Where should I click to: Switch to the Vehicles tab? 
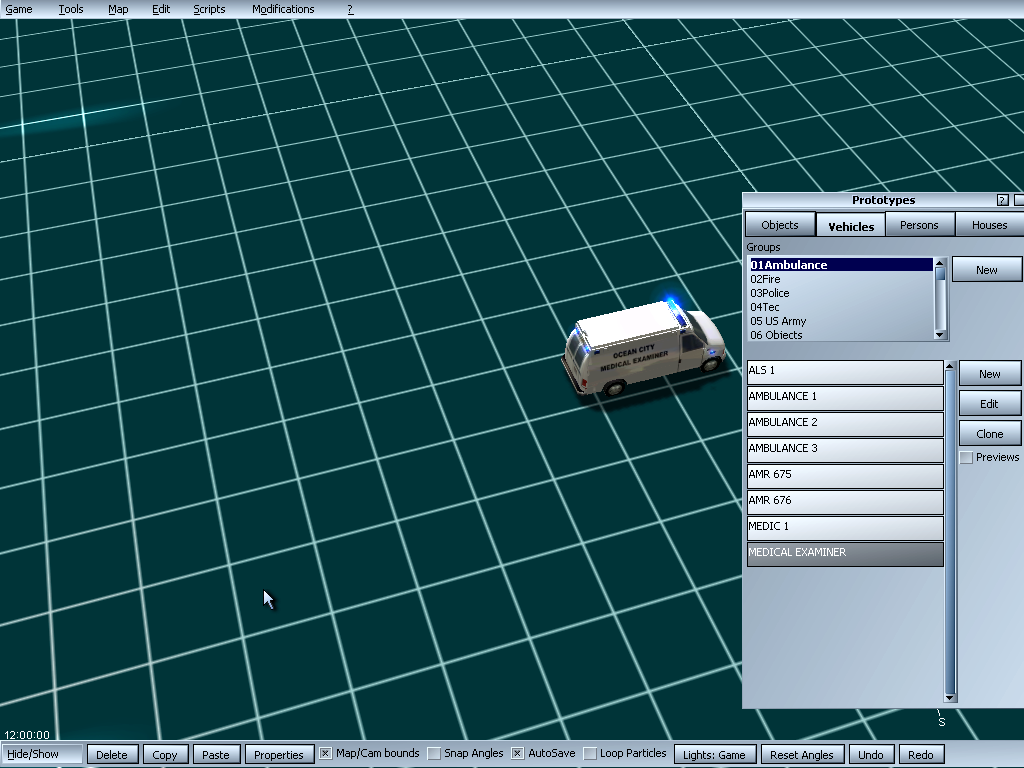[851, 226]
